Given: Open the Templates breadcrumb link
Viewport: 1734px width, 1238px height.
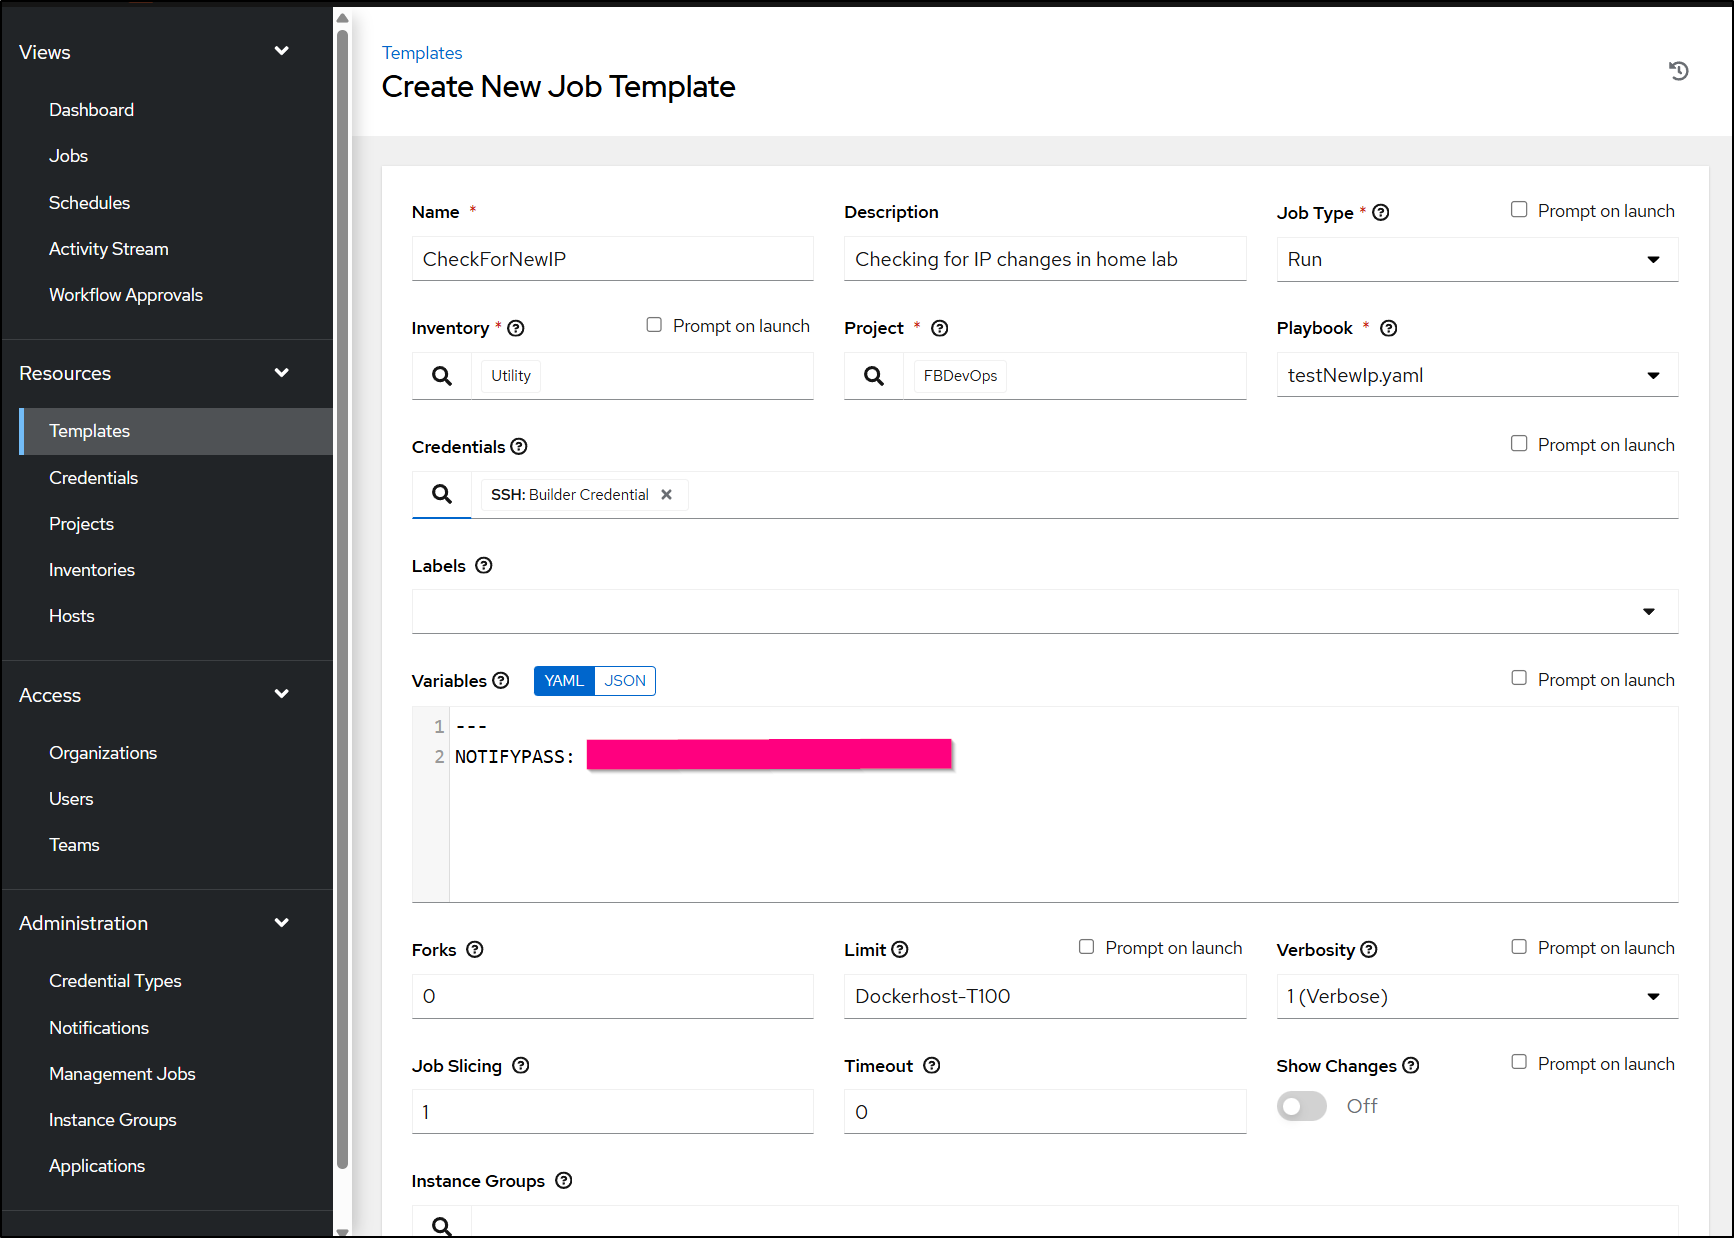Looking at the screenshot, I should click(421, 52).
